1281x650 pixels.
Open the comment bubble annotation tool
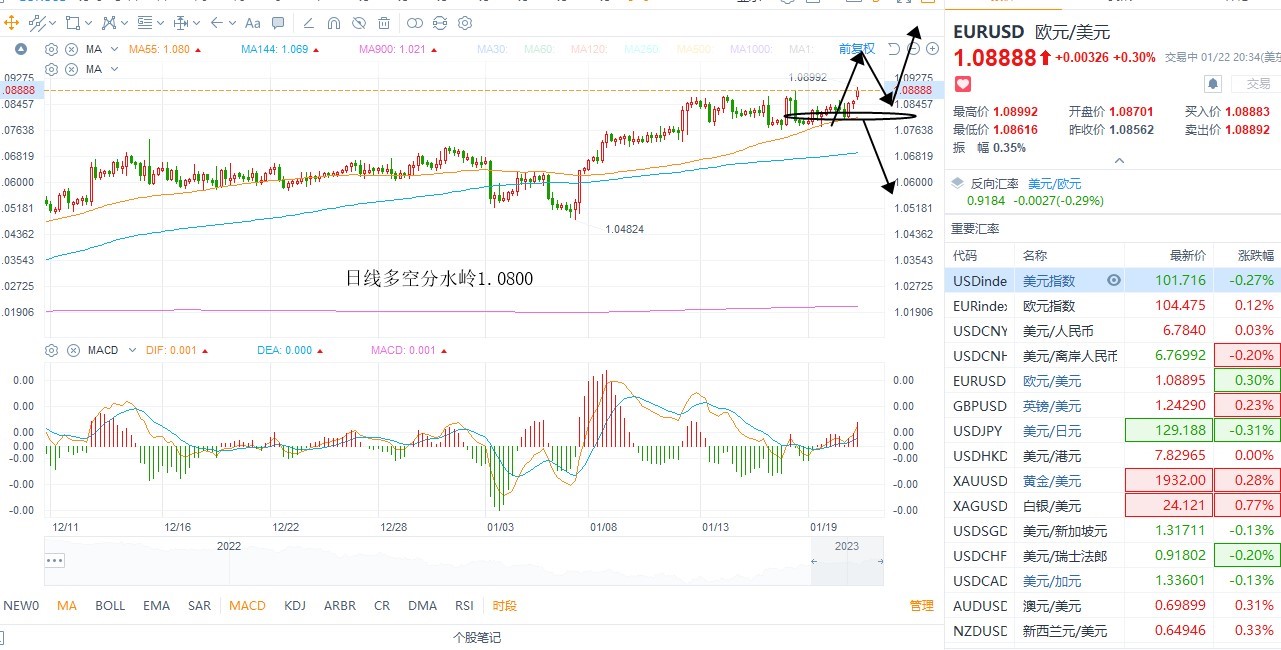click(x=278, y=23)
